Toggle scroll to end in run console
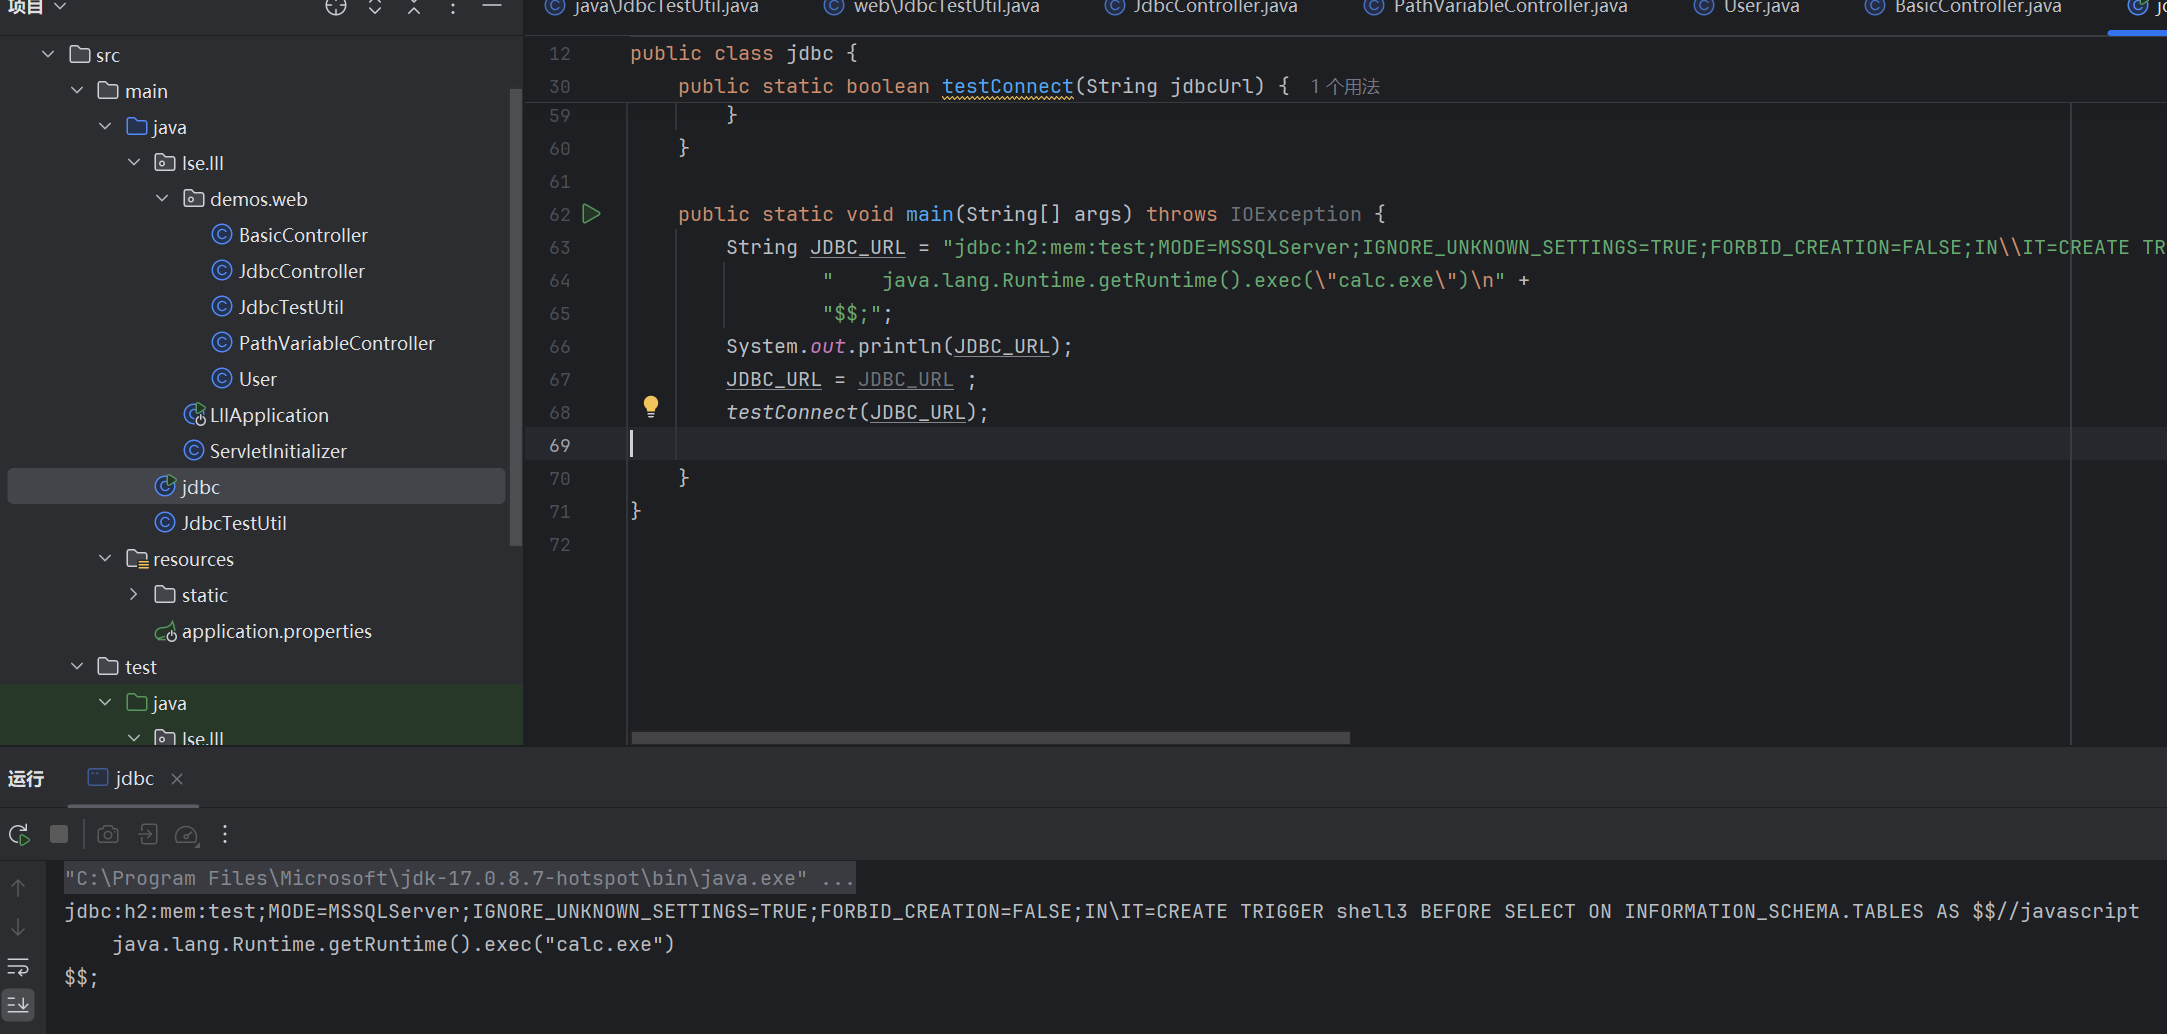 point(18,1004)
